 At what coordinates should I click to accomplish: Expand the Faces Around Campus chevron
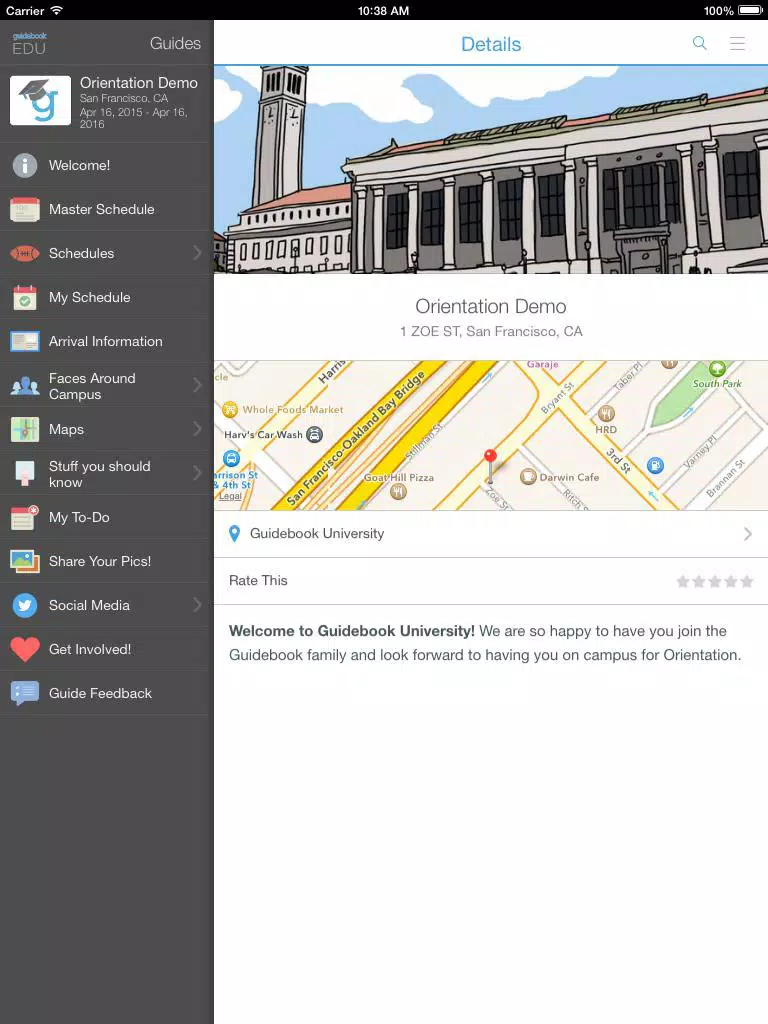[x=197, y=385]
